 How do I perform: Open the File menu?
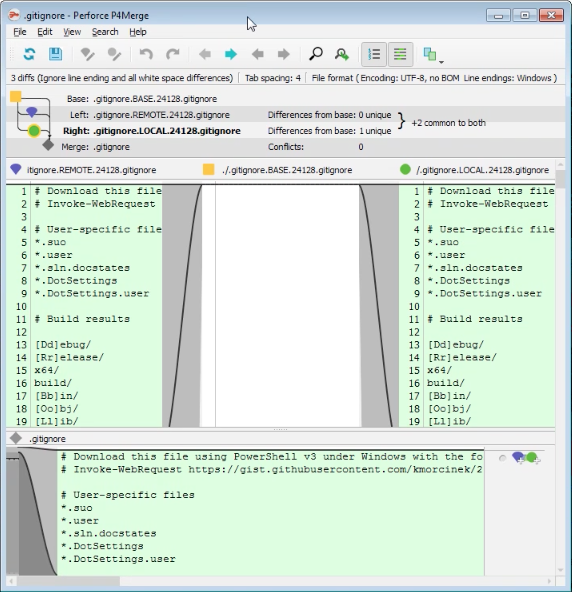click(x=20, y=32)
